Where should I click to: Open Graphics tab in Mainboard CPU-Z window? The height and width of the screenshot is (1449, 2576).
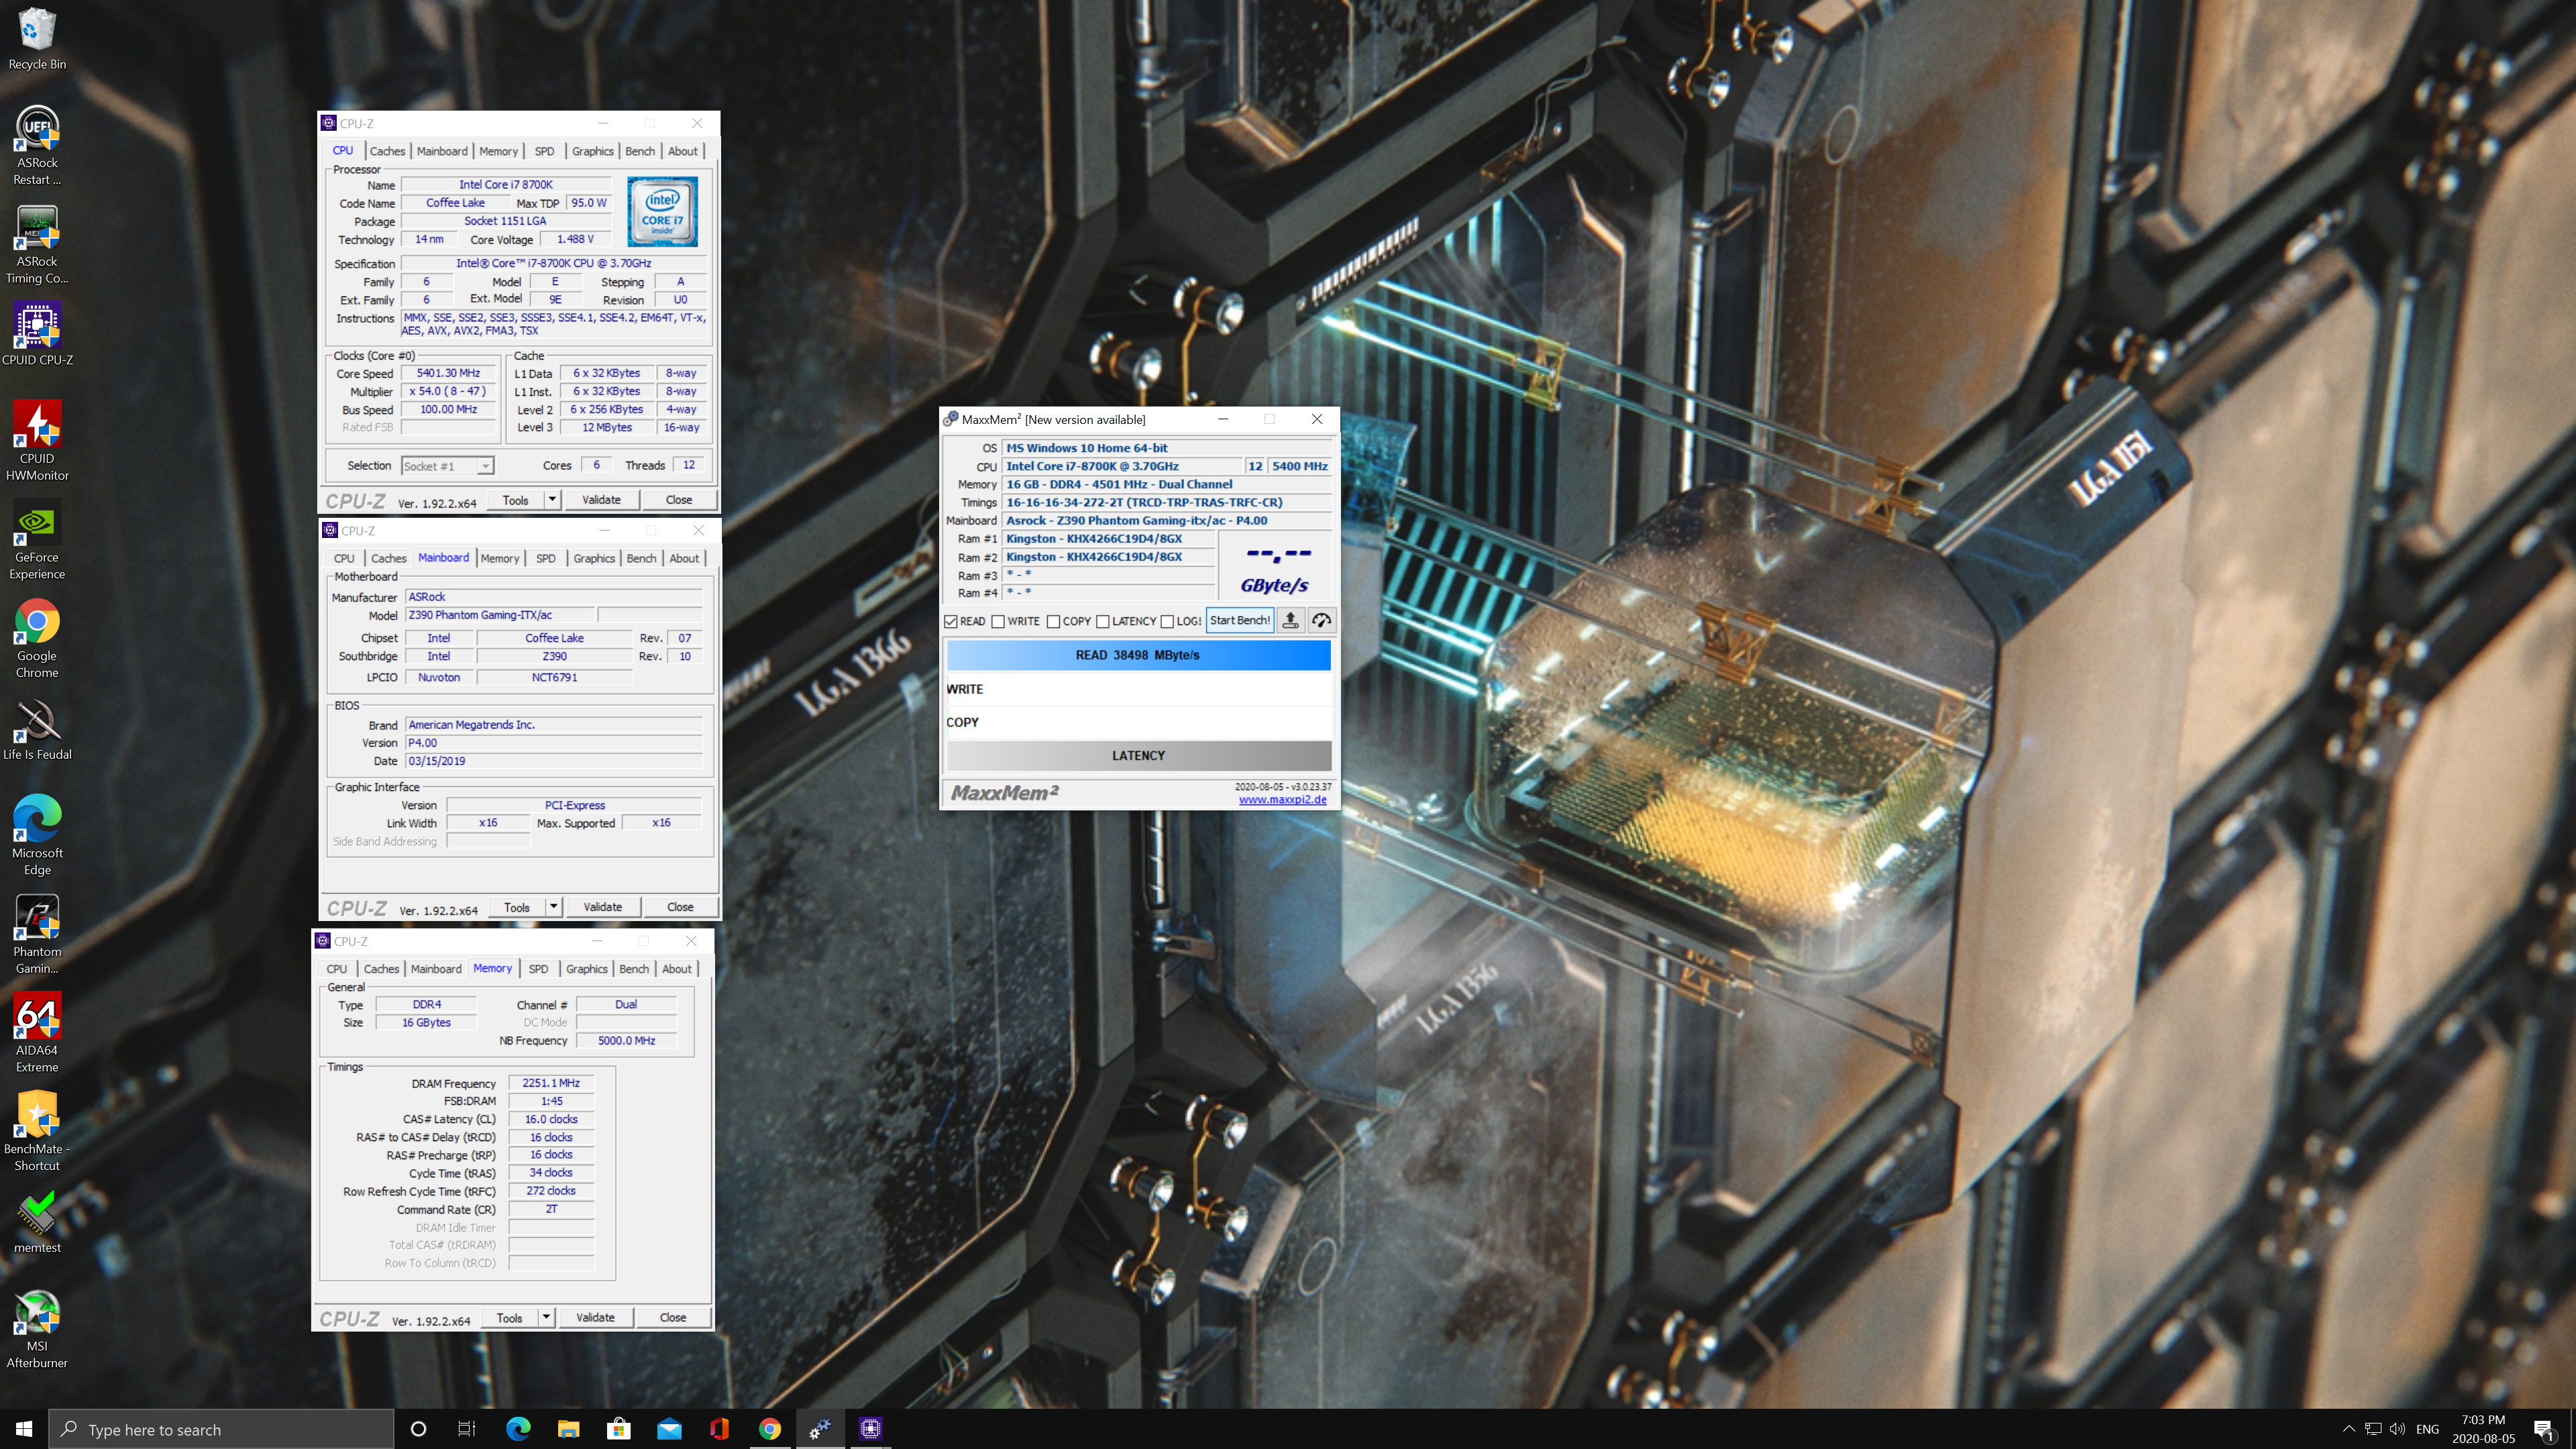pyautogui.click(x=594, y=558)
